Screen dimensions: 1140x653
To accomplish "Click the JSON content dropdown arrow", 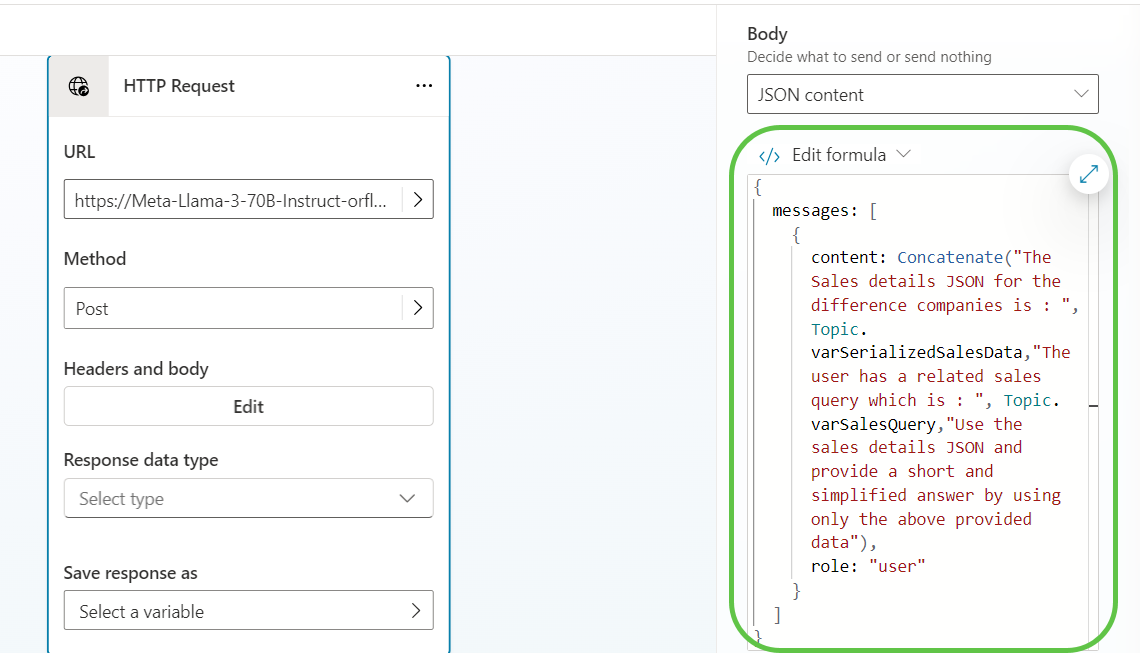I will tap(1080, 94).
